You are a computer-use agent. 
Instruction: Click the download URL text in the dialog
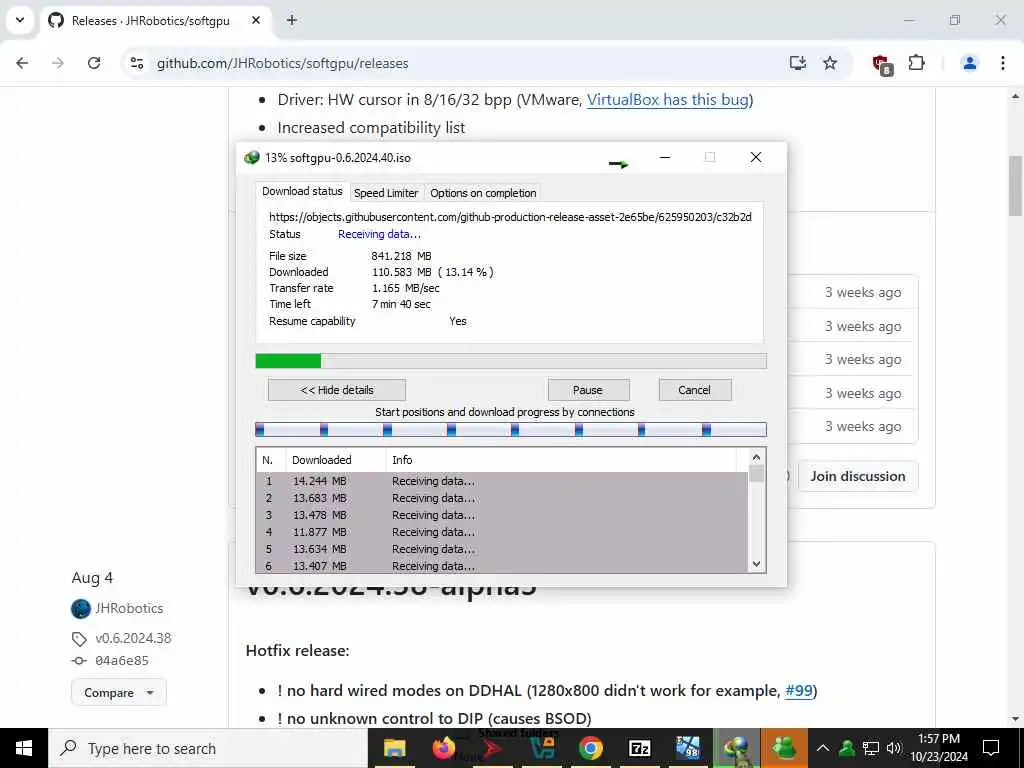[510, 217]
